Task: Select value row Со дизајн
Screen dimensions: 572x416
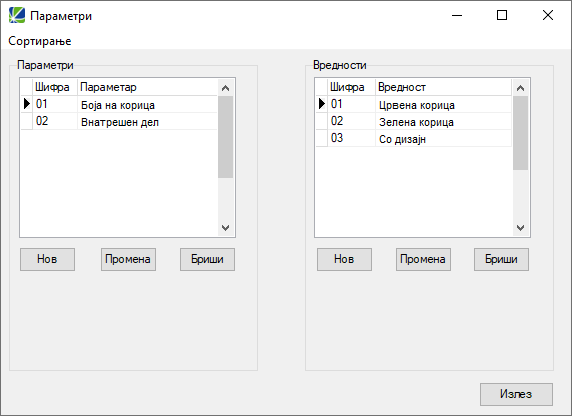Action: (x=414, y=139)
